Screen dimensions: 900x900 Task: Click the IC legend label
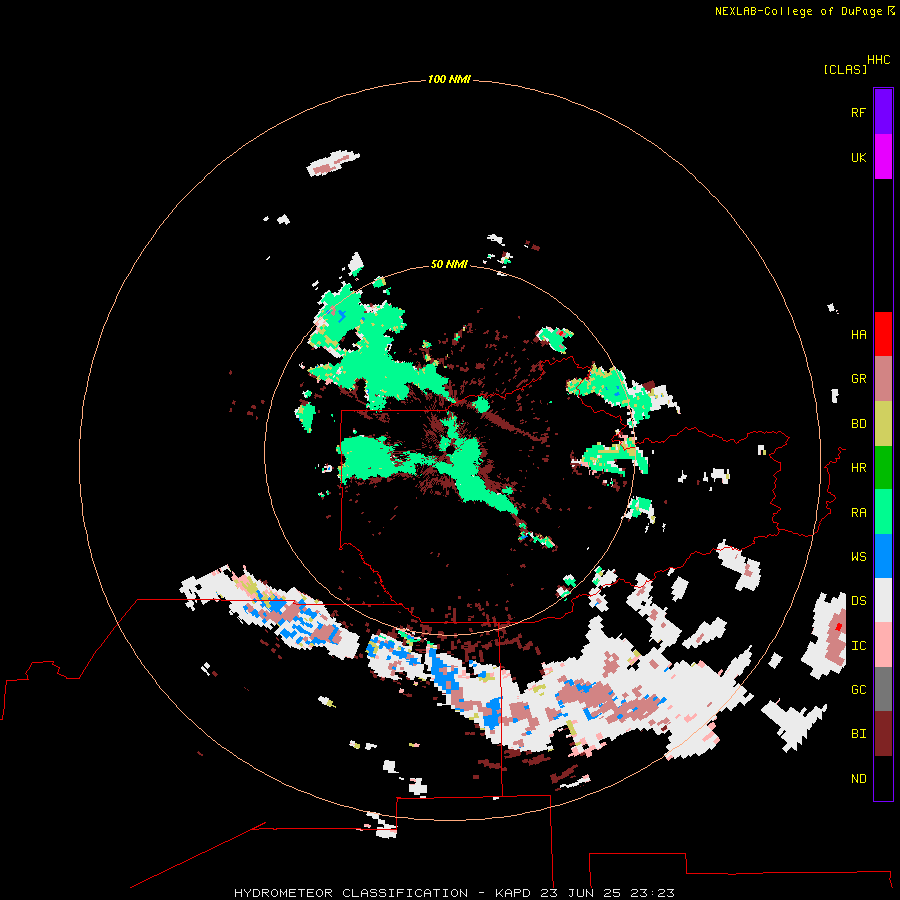click(x=859, y=646)
